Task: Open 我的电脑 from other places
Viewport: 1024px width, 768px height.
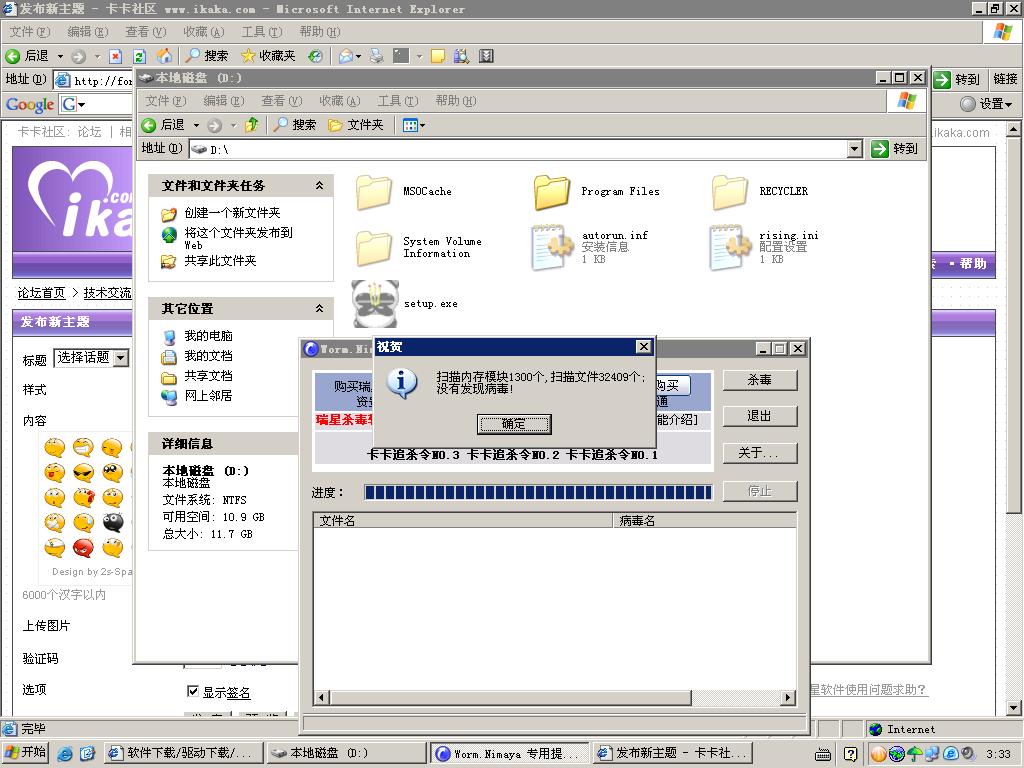Action: [208, 336]
